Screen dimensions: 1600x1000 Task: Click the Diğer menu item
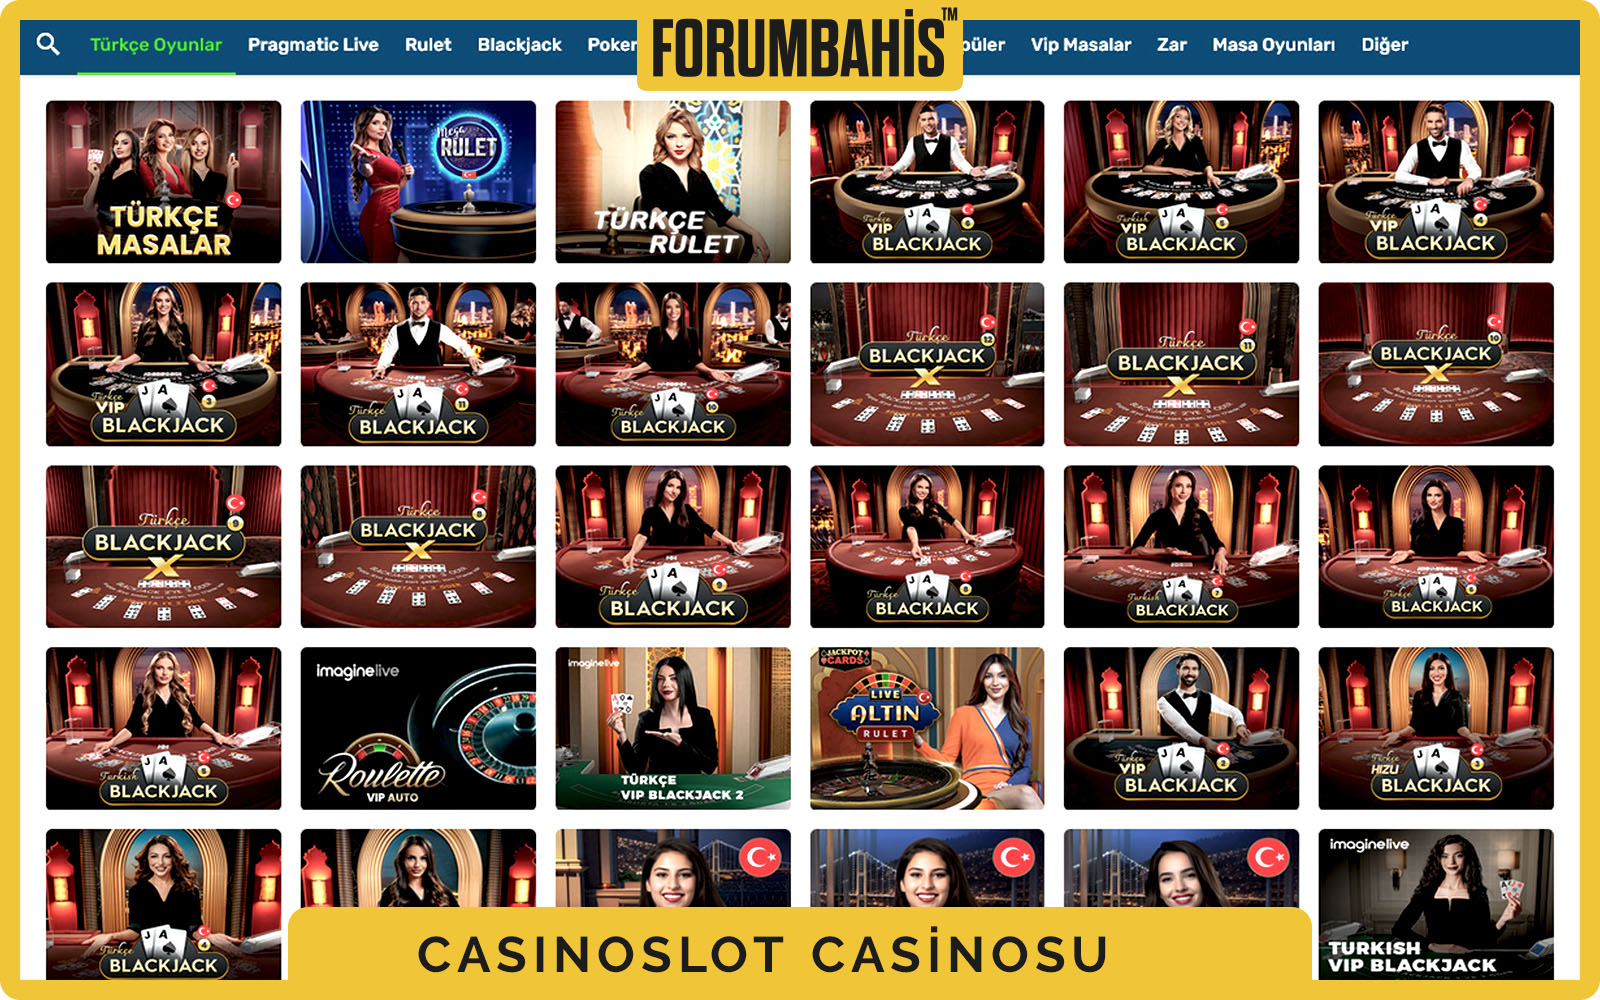(1384, 45)
